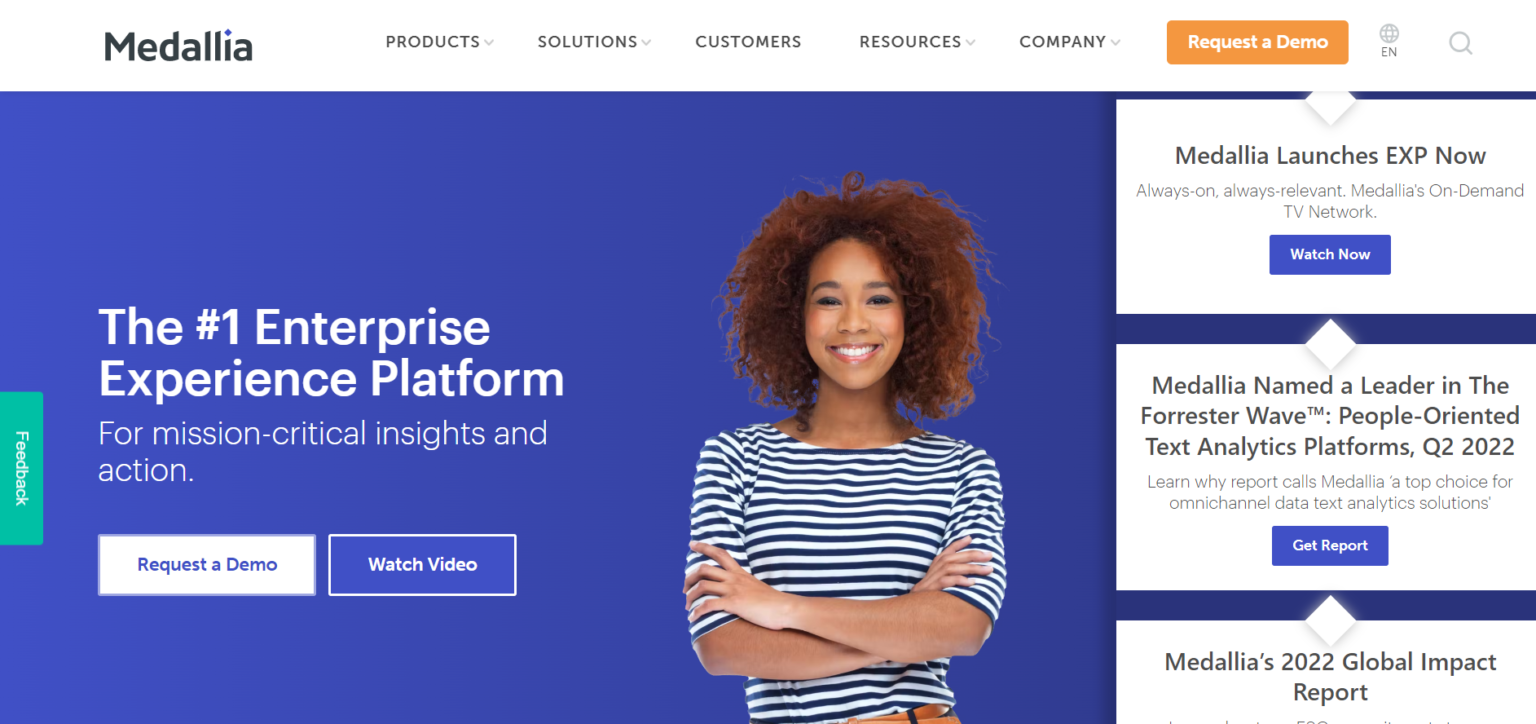Select the Products menu label
This screenshot has width=1536, height=724.
point(433,42)
